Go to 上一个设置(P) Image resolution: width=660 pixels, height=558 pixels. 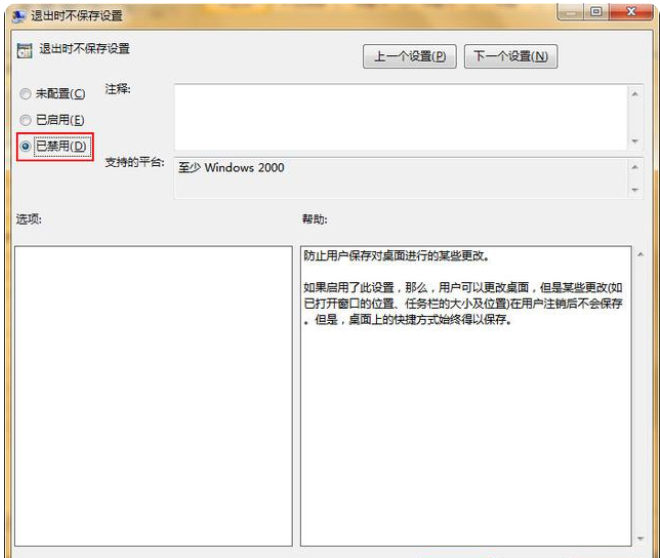click(x=409, y=56)
